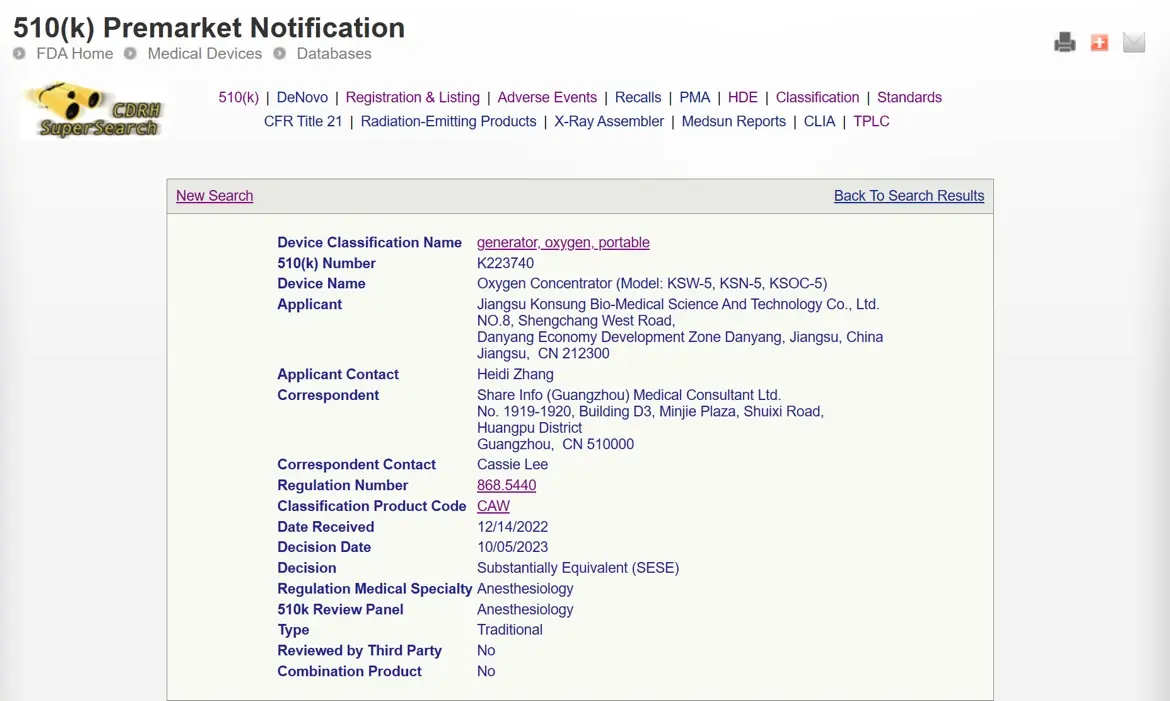
Task: Click Back To Search Results
Action: click(908, 195)
